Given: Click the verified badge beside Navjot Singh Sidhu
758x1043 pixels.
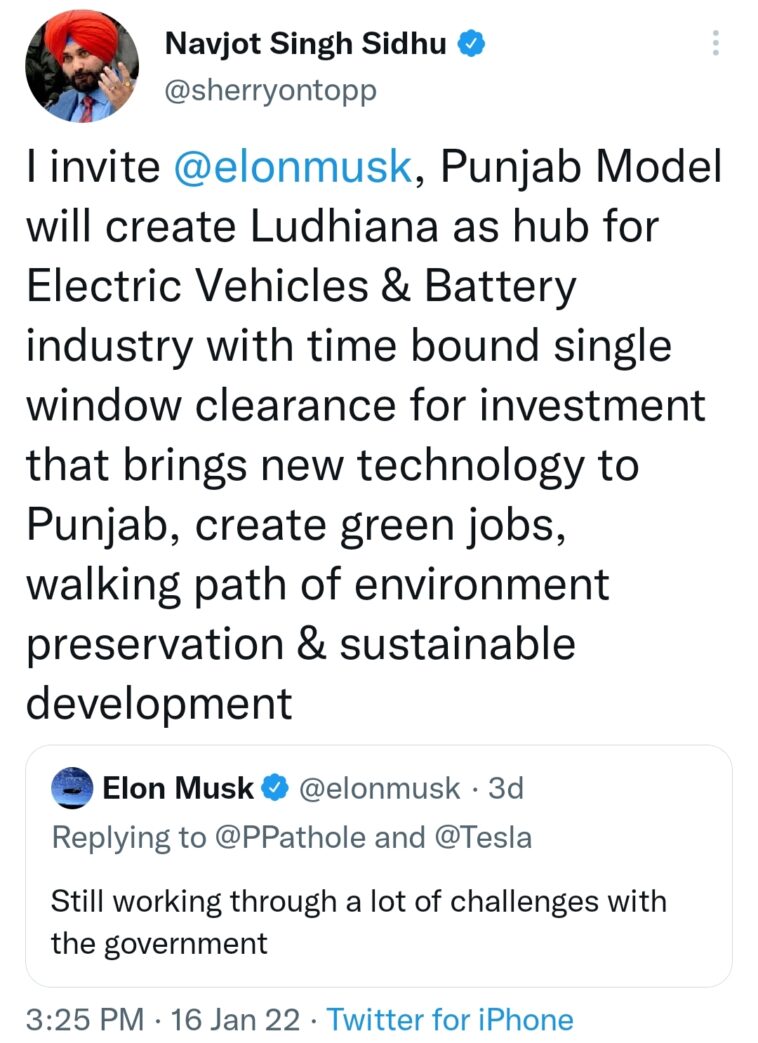Looking at the screenshot, I should (x=471, y=44).
